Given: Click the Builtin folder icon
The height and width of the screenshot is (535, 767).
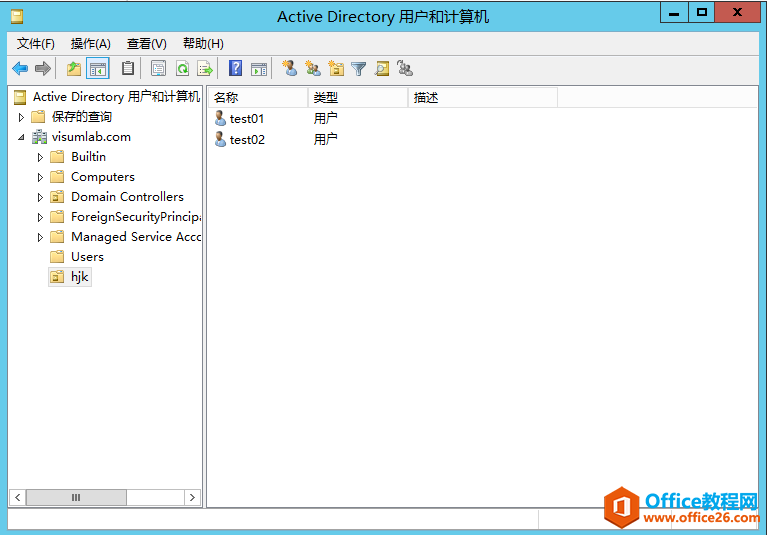Looking at the screenshot, I should (57, 156).
